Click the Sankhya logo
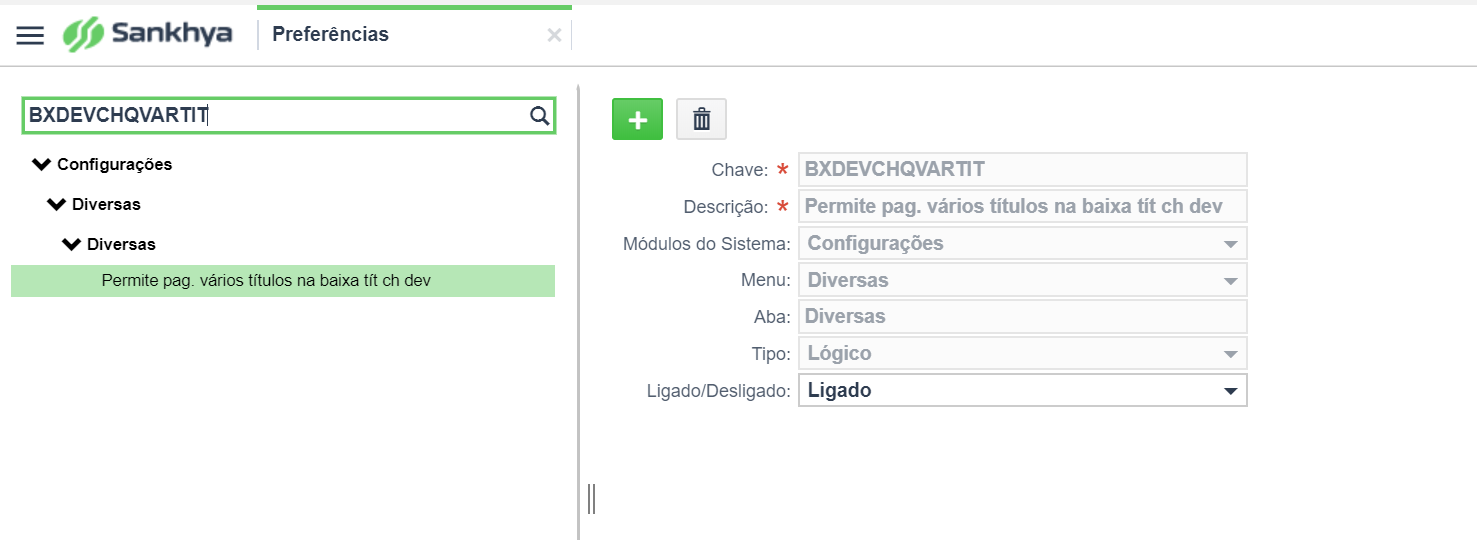Screen dimensions: 1477x540 click(x=148, y=34)
